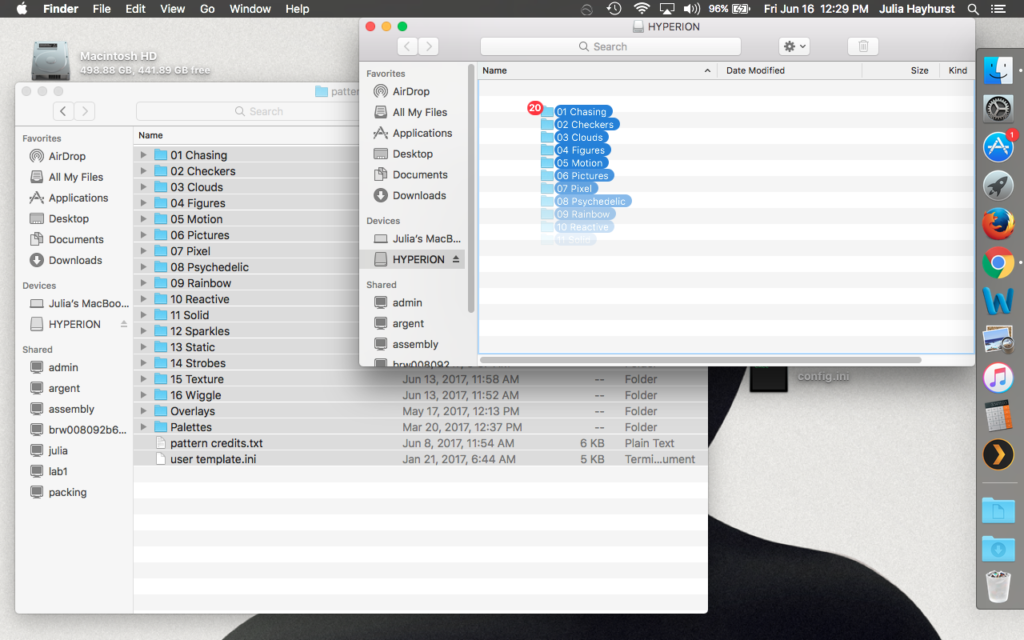
Task: Click the Search field in the patterns window
Action: [x=248, y=111]
